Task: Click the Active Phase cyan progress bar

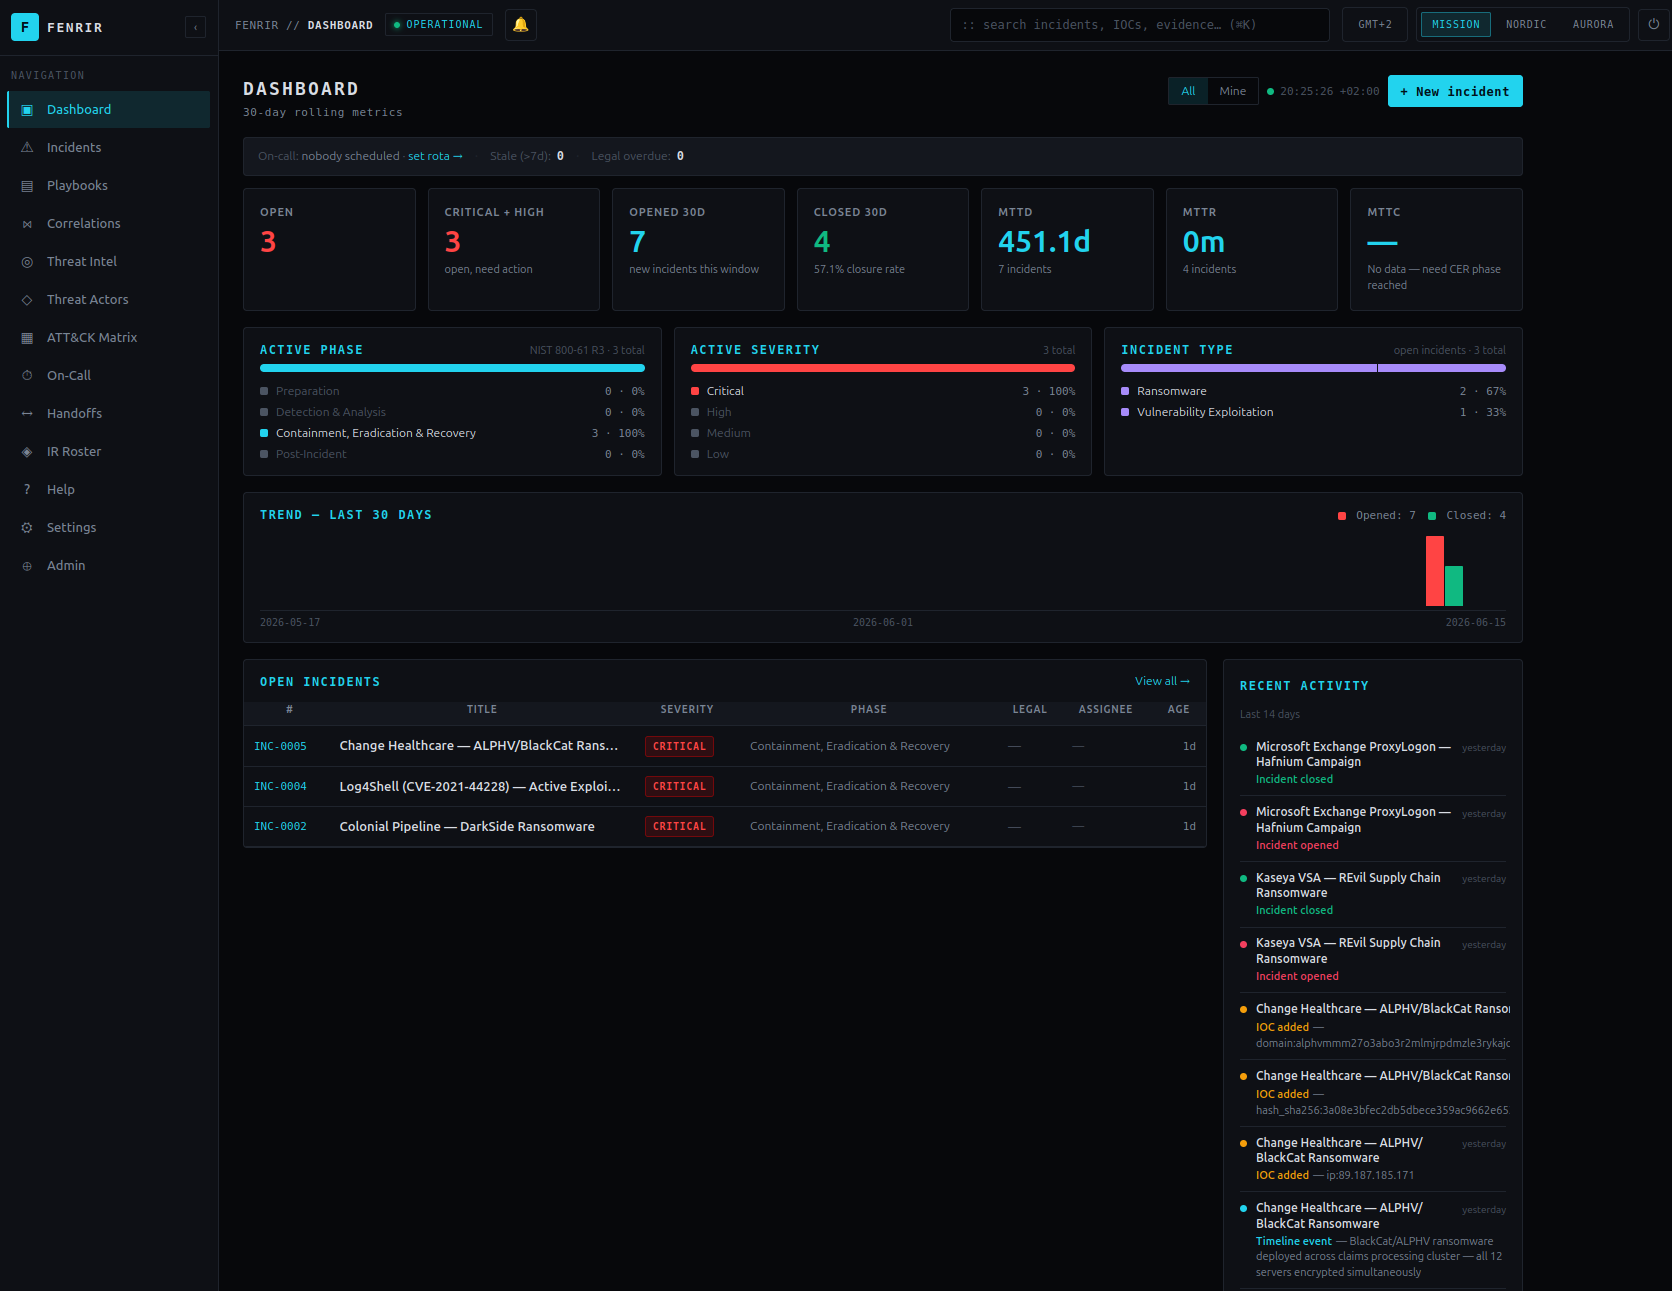Action: point(452,368)
